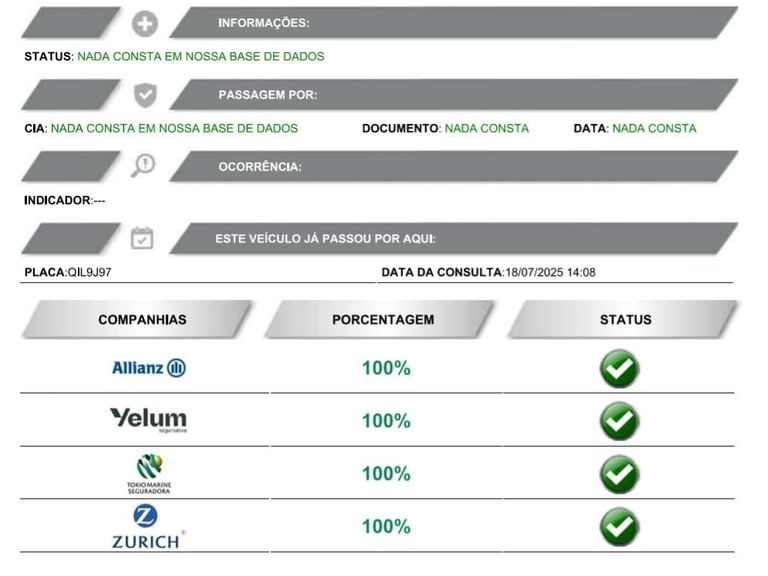
Task: Click the Allianz 100% percentage value
Action: point(386,368)
